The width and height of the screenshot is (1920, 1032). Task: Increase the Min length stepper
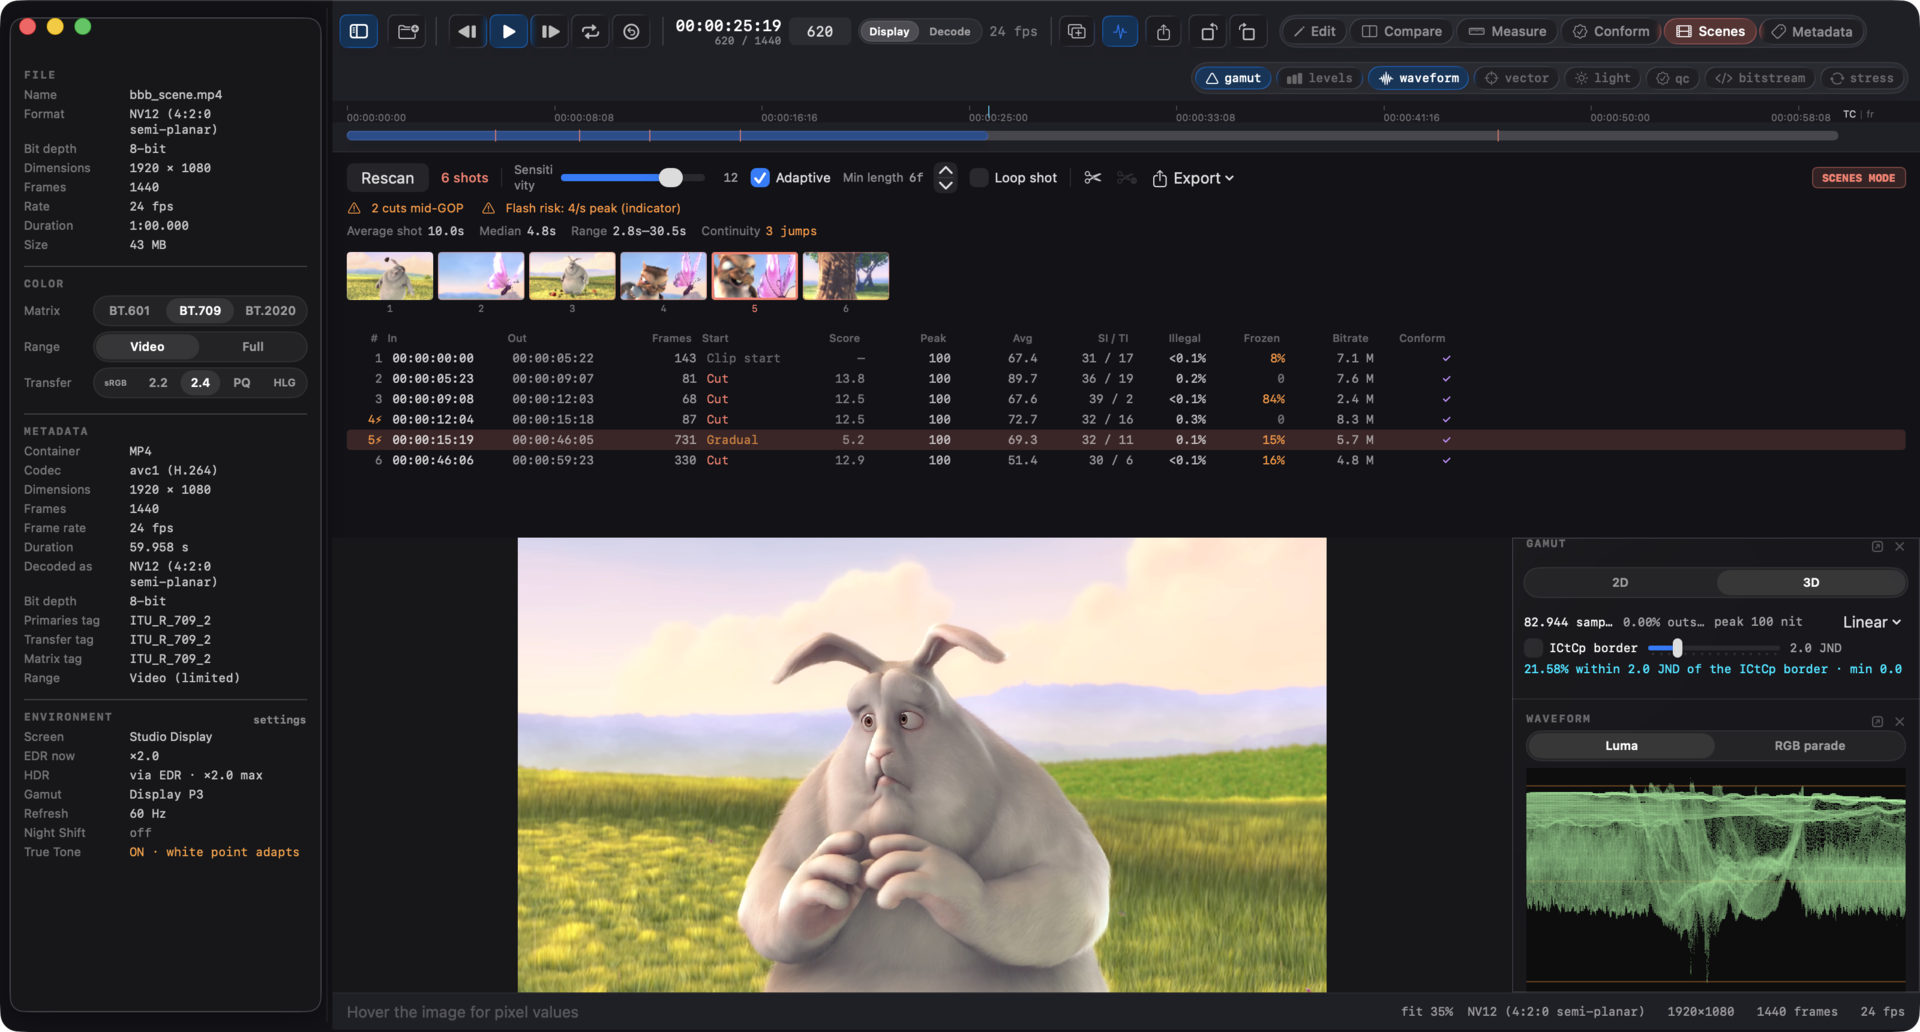945,170
